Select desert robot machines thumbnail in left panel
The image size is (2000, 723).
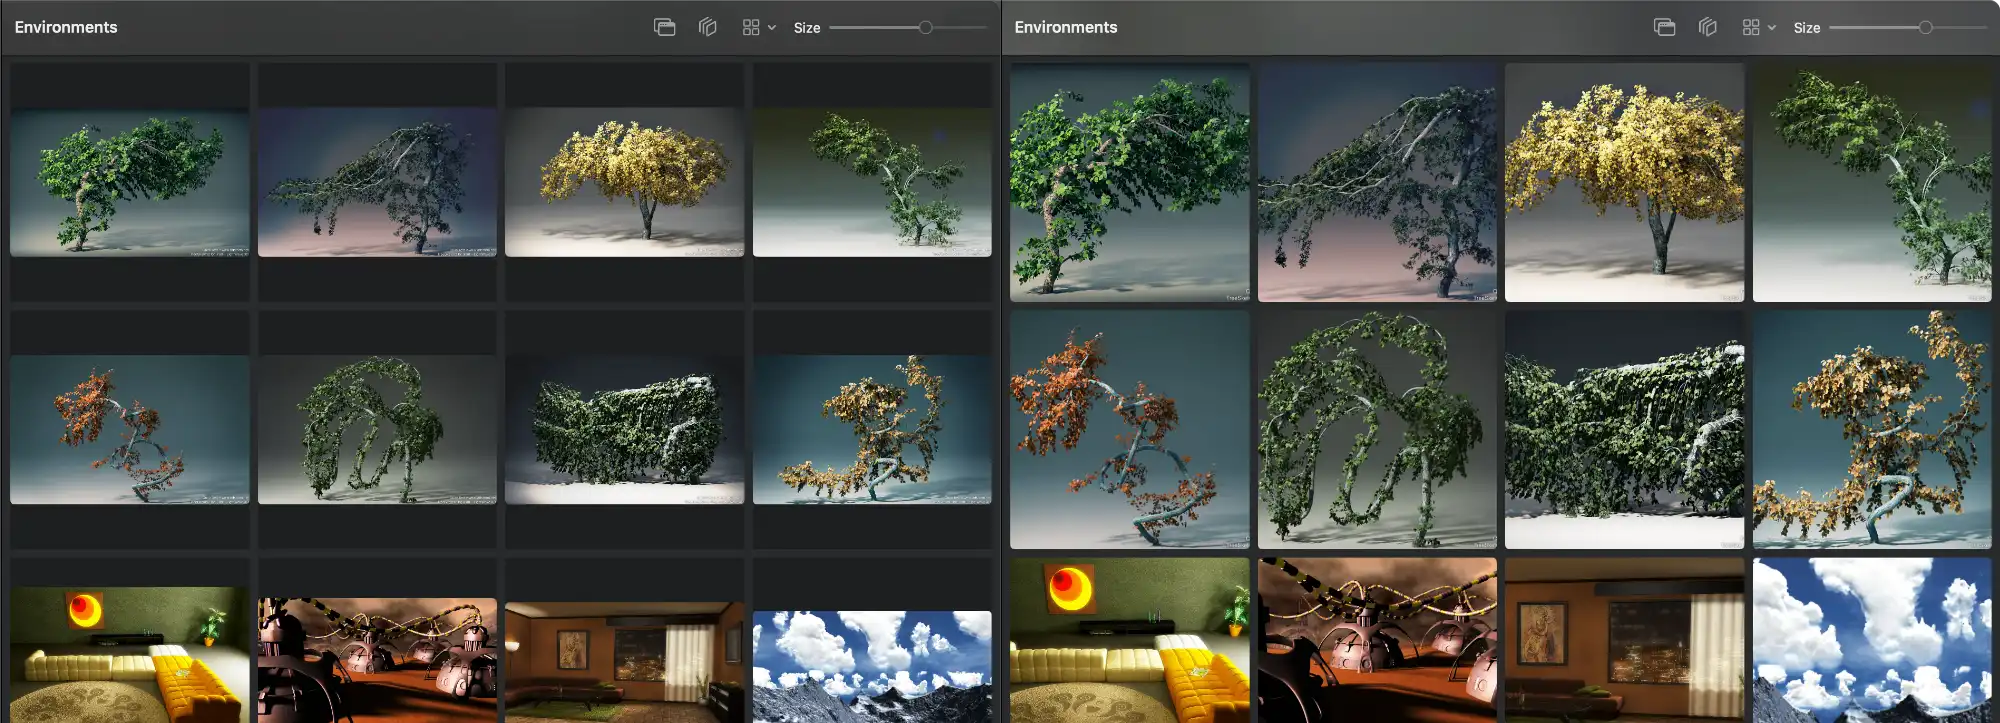(x=377, y=660)
